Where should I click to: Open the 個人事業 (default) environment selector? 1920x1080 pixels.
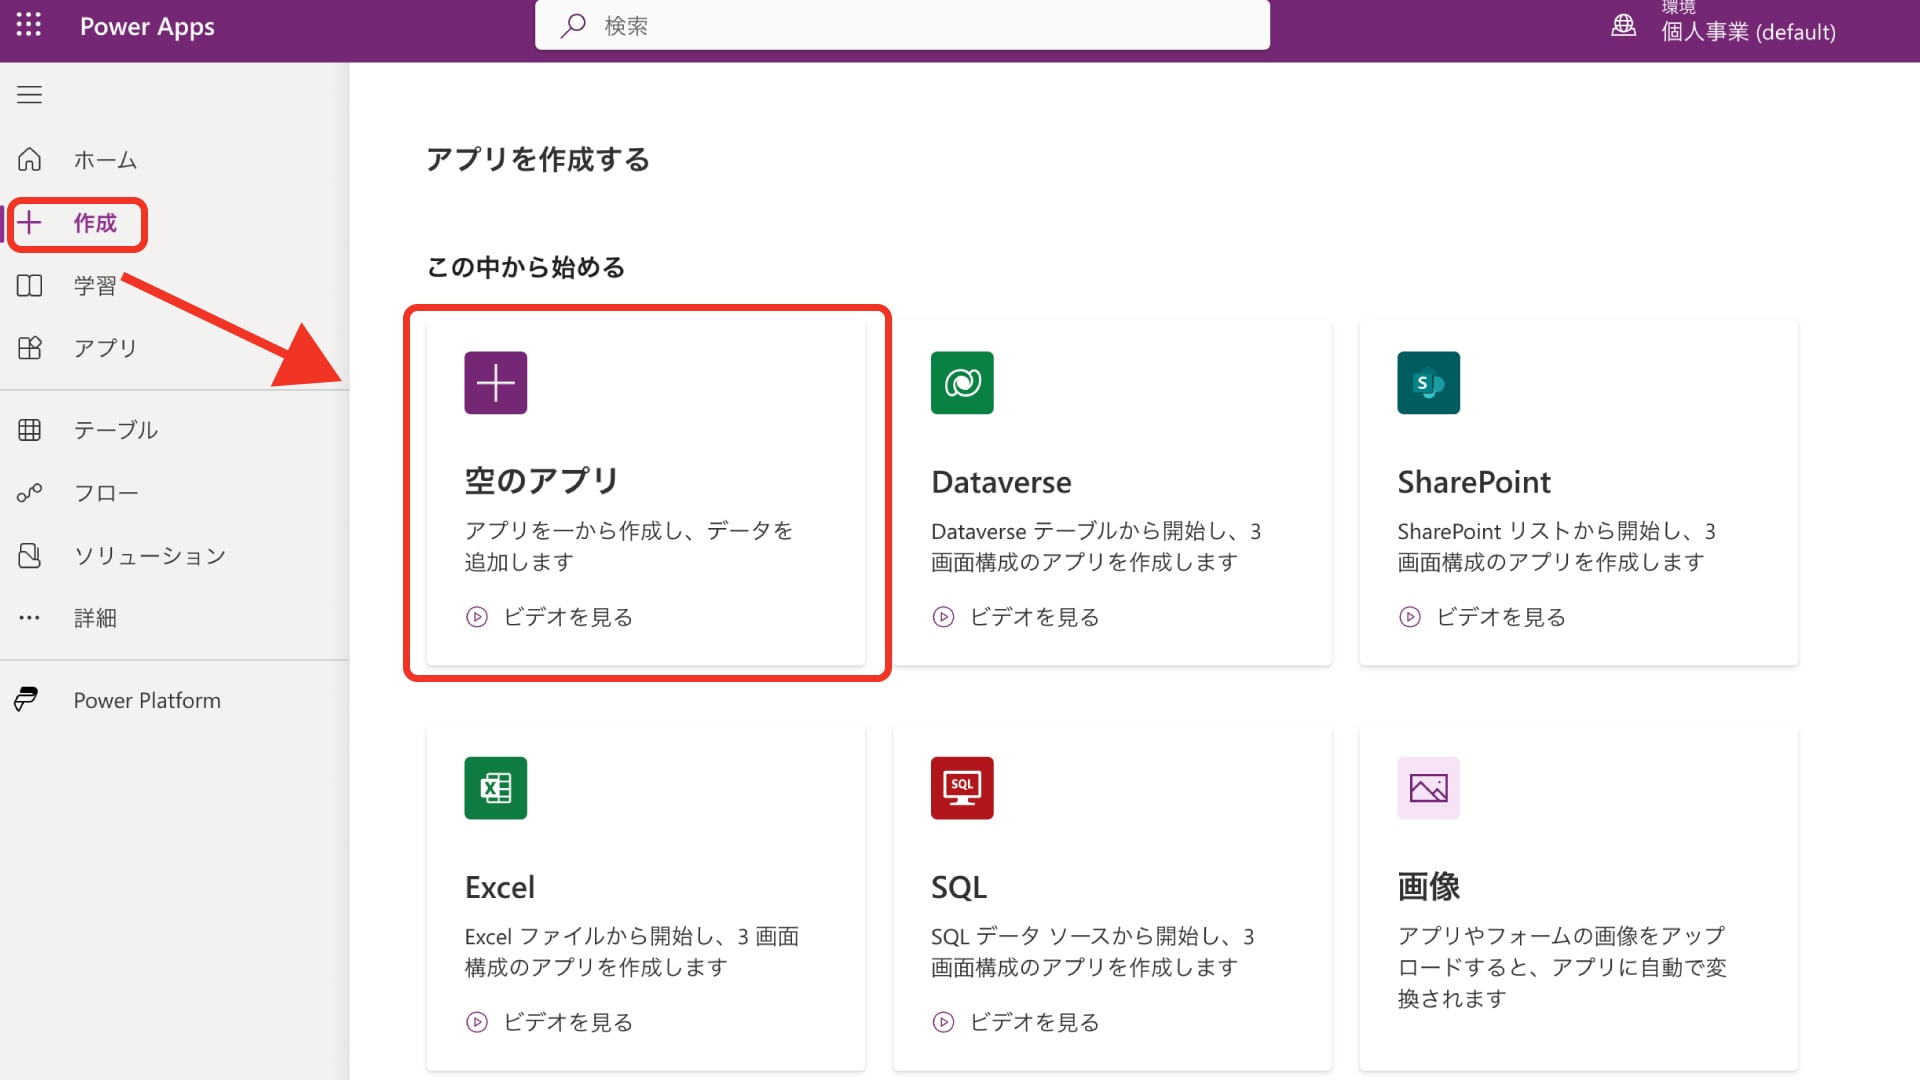1748,31
